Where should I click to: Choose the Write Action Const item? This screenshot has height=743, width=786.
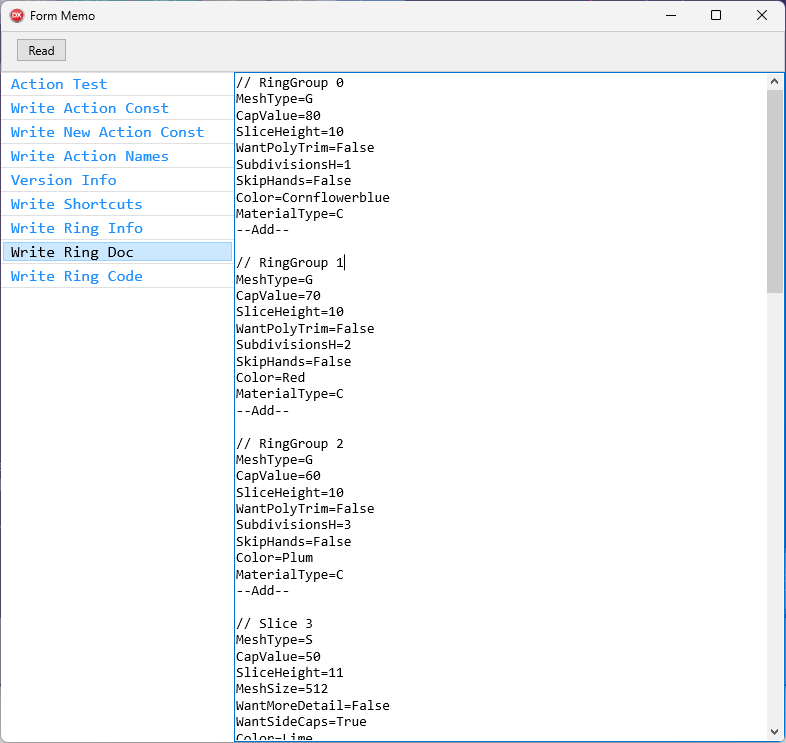[89, 108]
